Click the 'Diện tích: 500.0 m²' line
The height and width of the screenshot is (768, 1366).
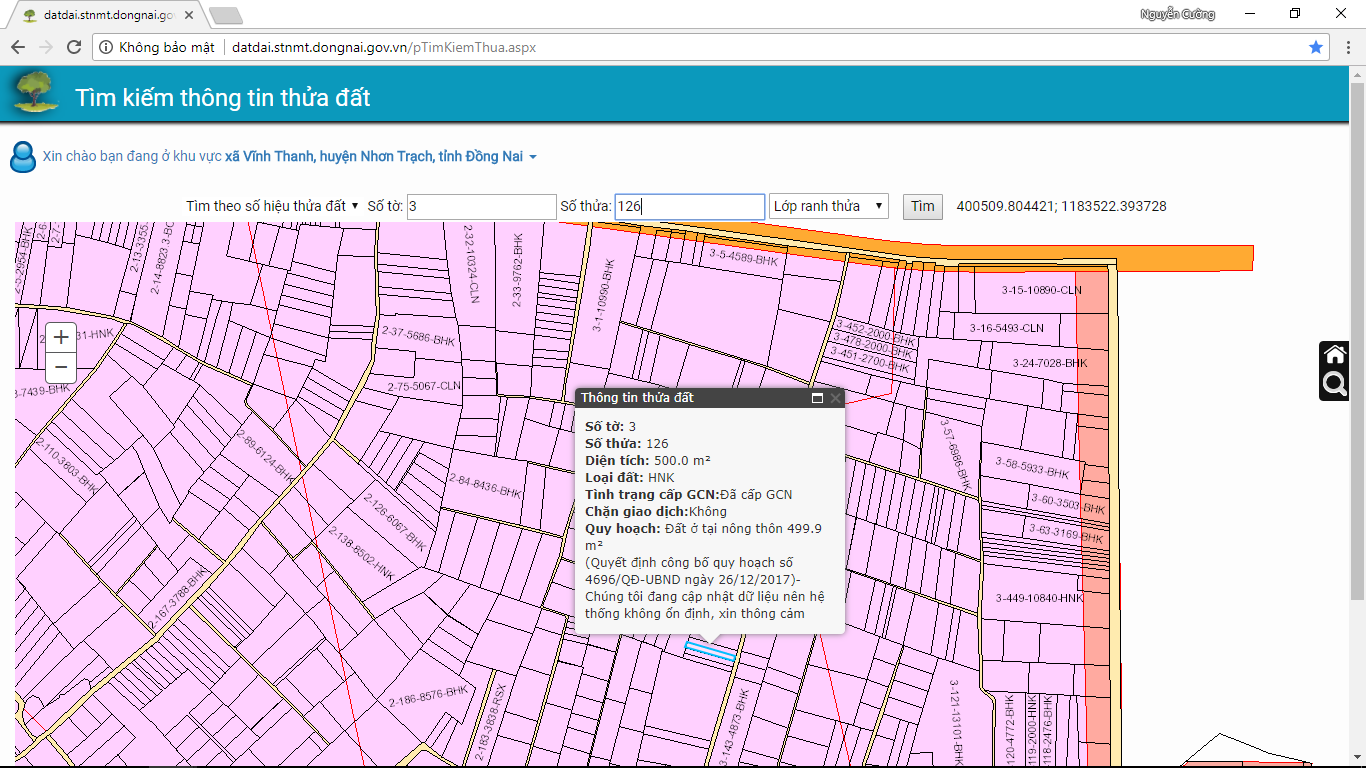point(648,460)
